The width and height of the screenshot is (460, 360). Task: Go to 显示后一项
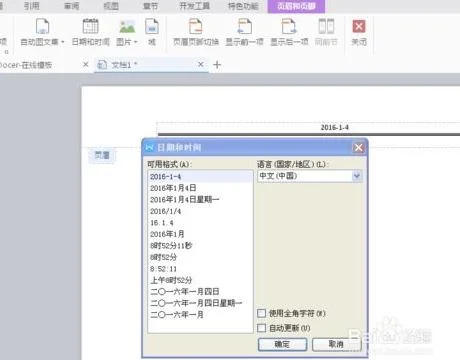click(289, 32)
